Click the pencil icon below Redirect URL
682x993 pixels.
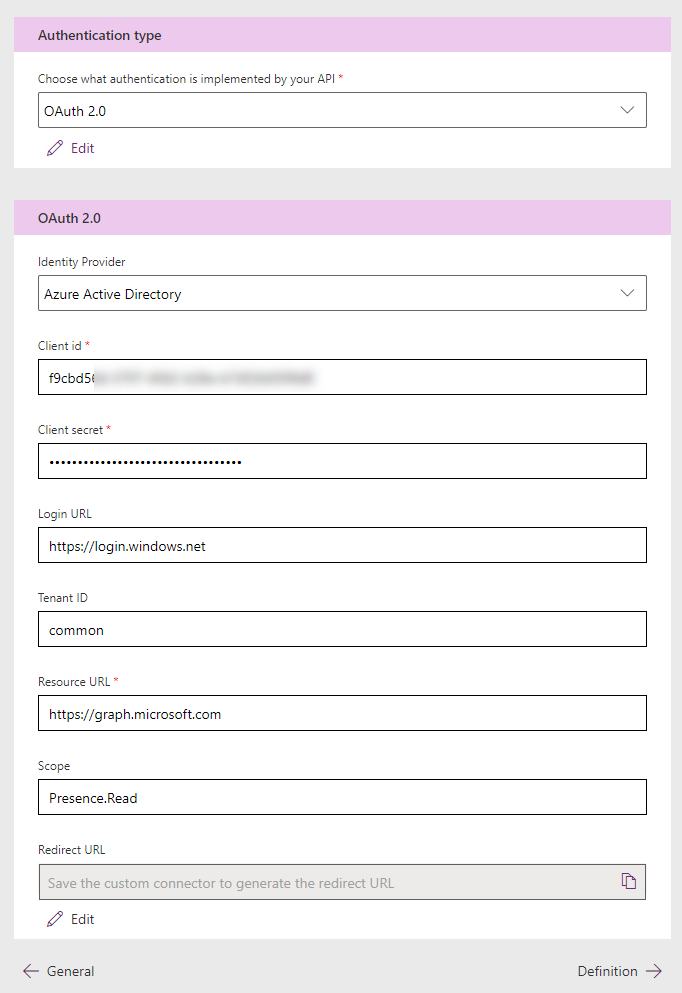click(x=55, y=919)
